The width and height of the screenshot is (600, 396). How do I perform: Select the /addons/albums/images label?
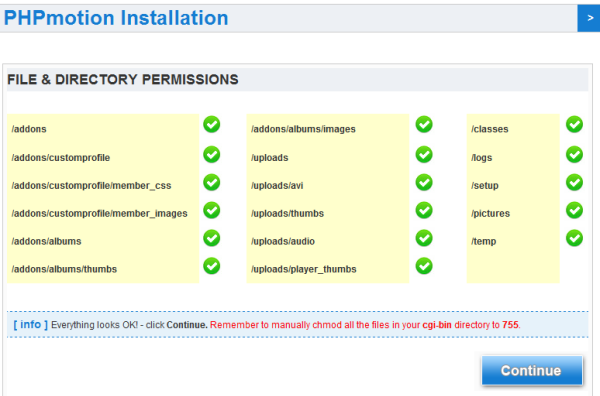pos(303,129)
